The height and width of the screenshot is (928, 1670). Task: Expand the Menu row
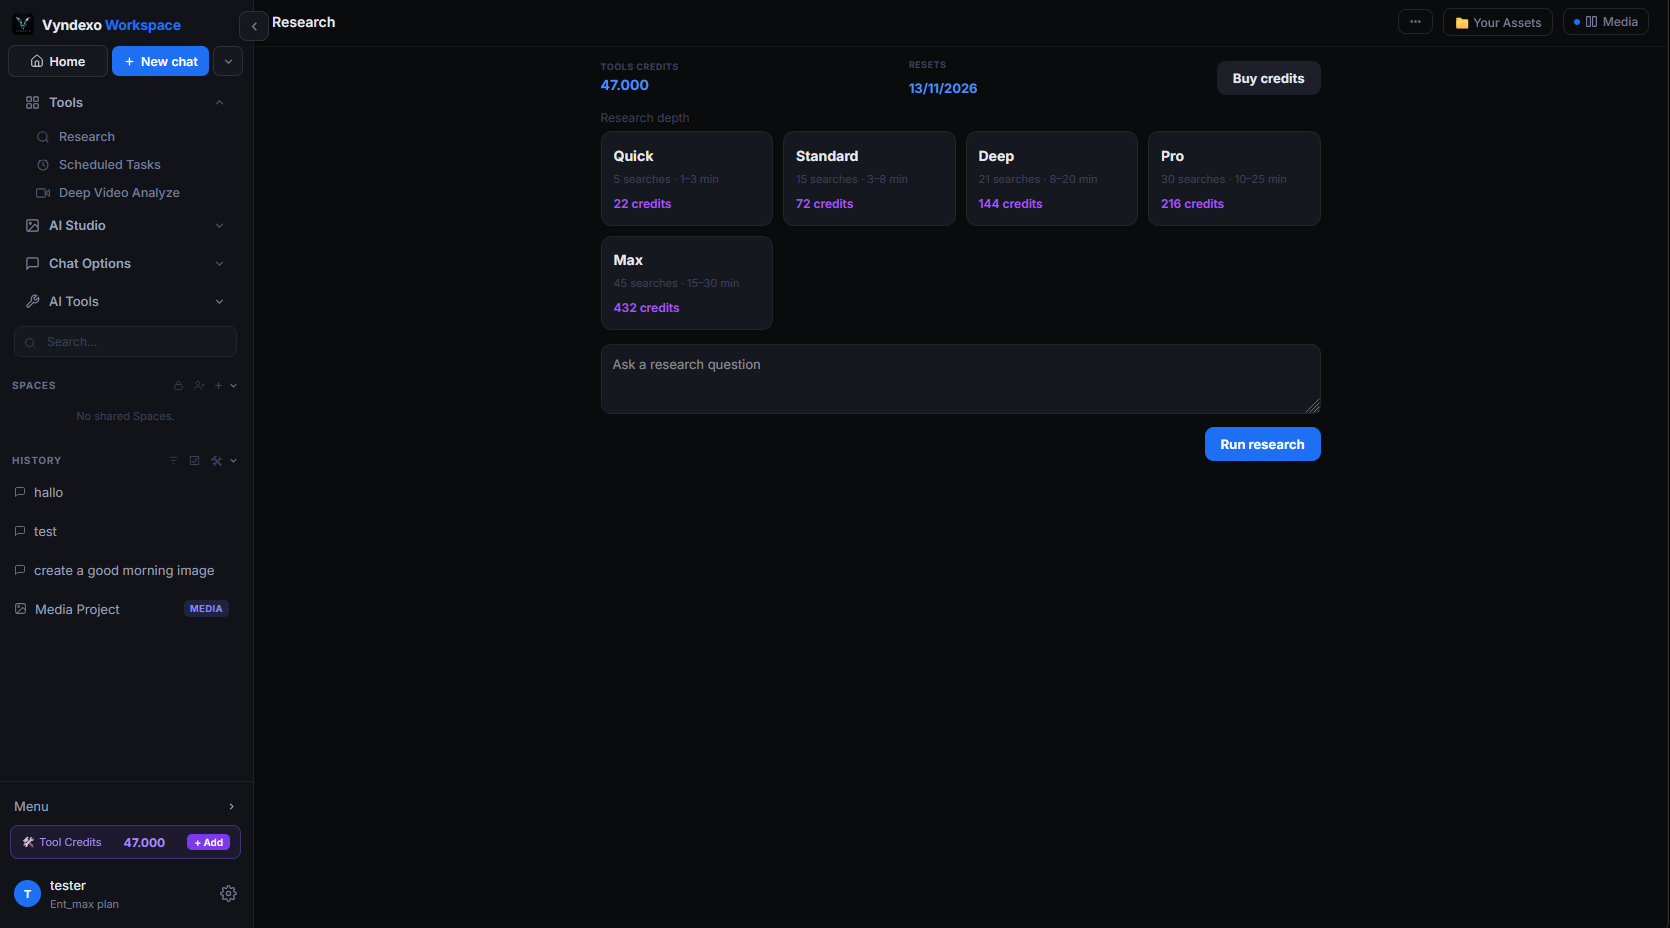click(x=125, y=806)
